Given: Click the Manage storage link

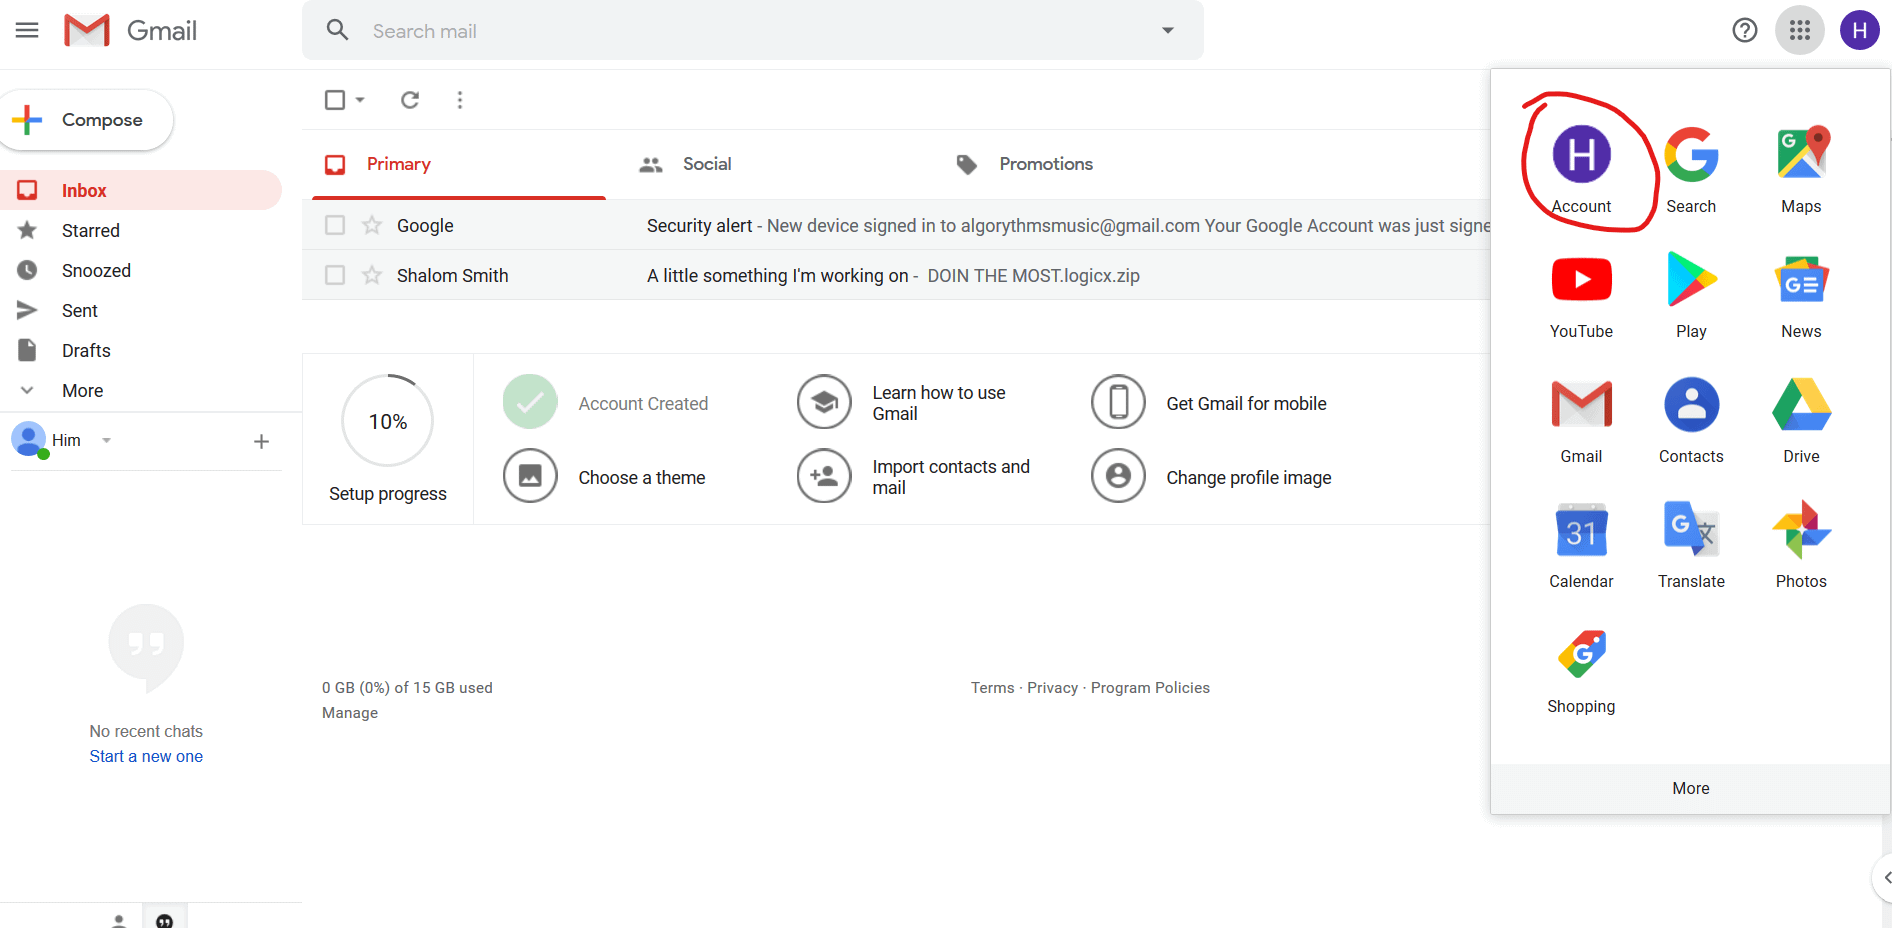Looking at the screenshot, I should pos(350,713).
